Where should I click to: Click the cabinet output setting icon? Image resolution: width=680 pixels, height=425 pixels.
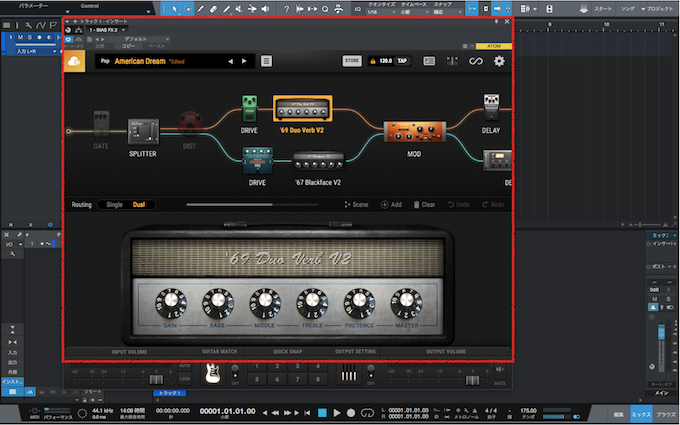(x=349, y=373)
